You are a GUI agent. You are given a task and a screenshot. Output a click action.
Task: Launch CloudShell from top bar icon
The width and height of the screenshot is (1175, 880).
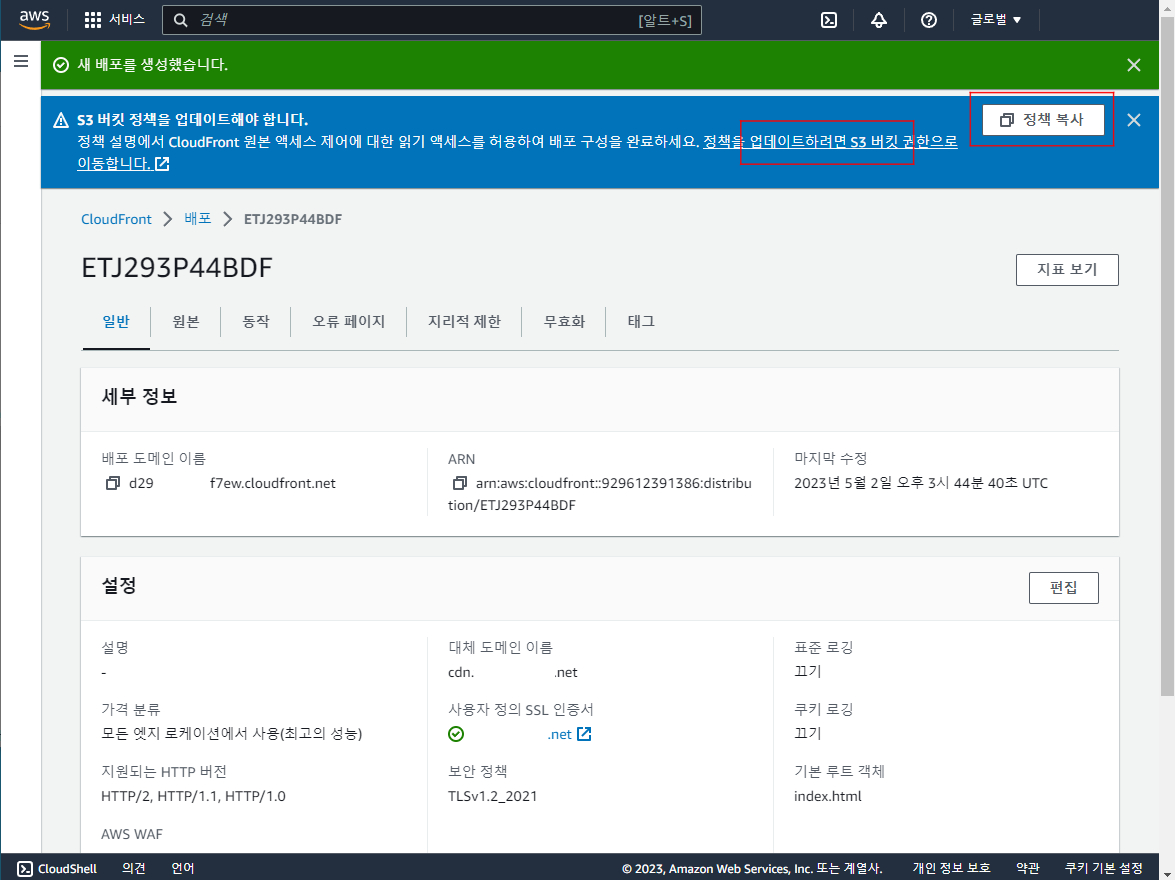pyautogui.click(x=829, y=20)
